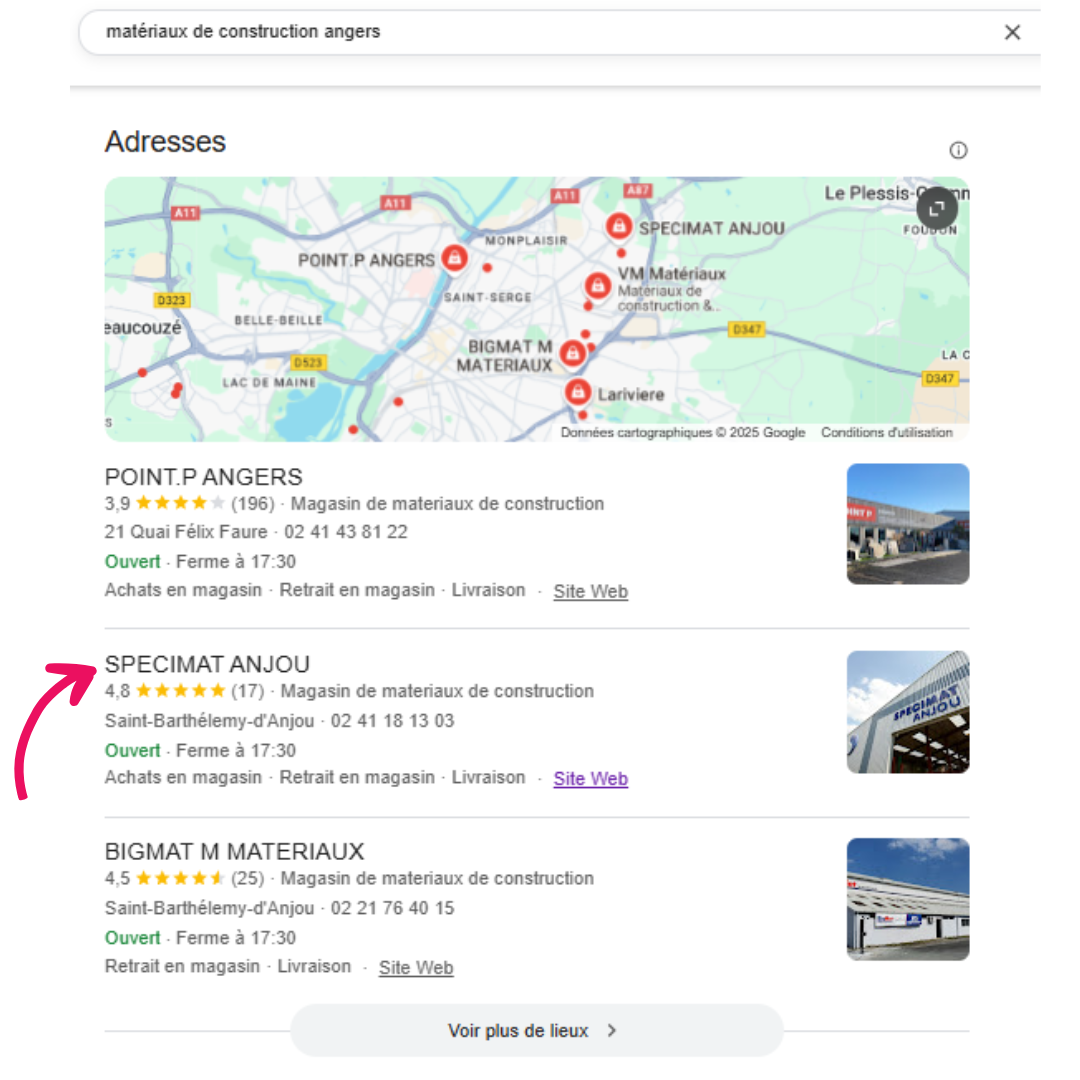Image resolution: width=1080 pixels, height=1080 pixels.
Task: Select the VM Matériaux map pin
Action: (598, 285)
